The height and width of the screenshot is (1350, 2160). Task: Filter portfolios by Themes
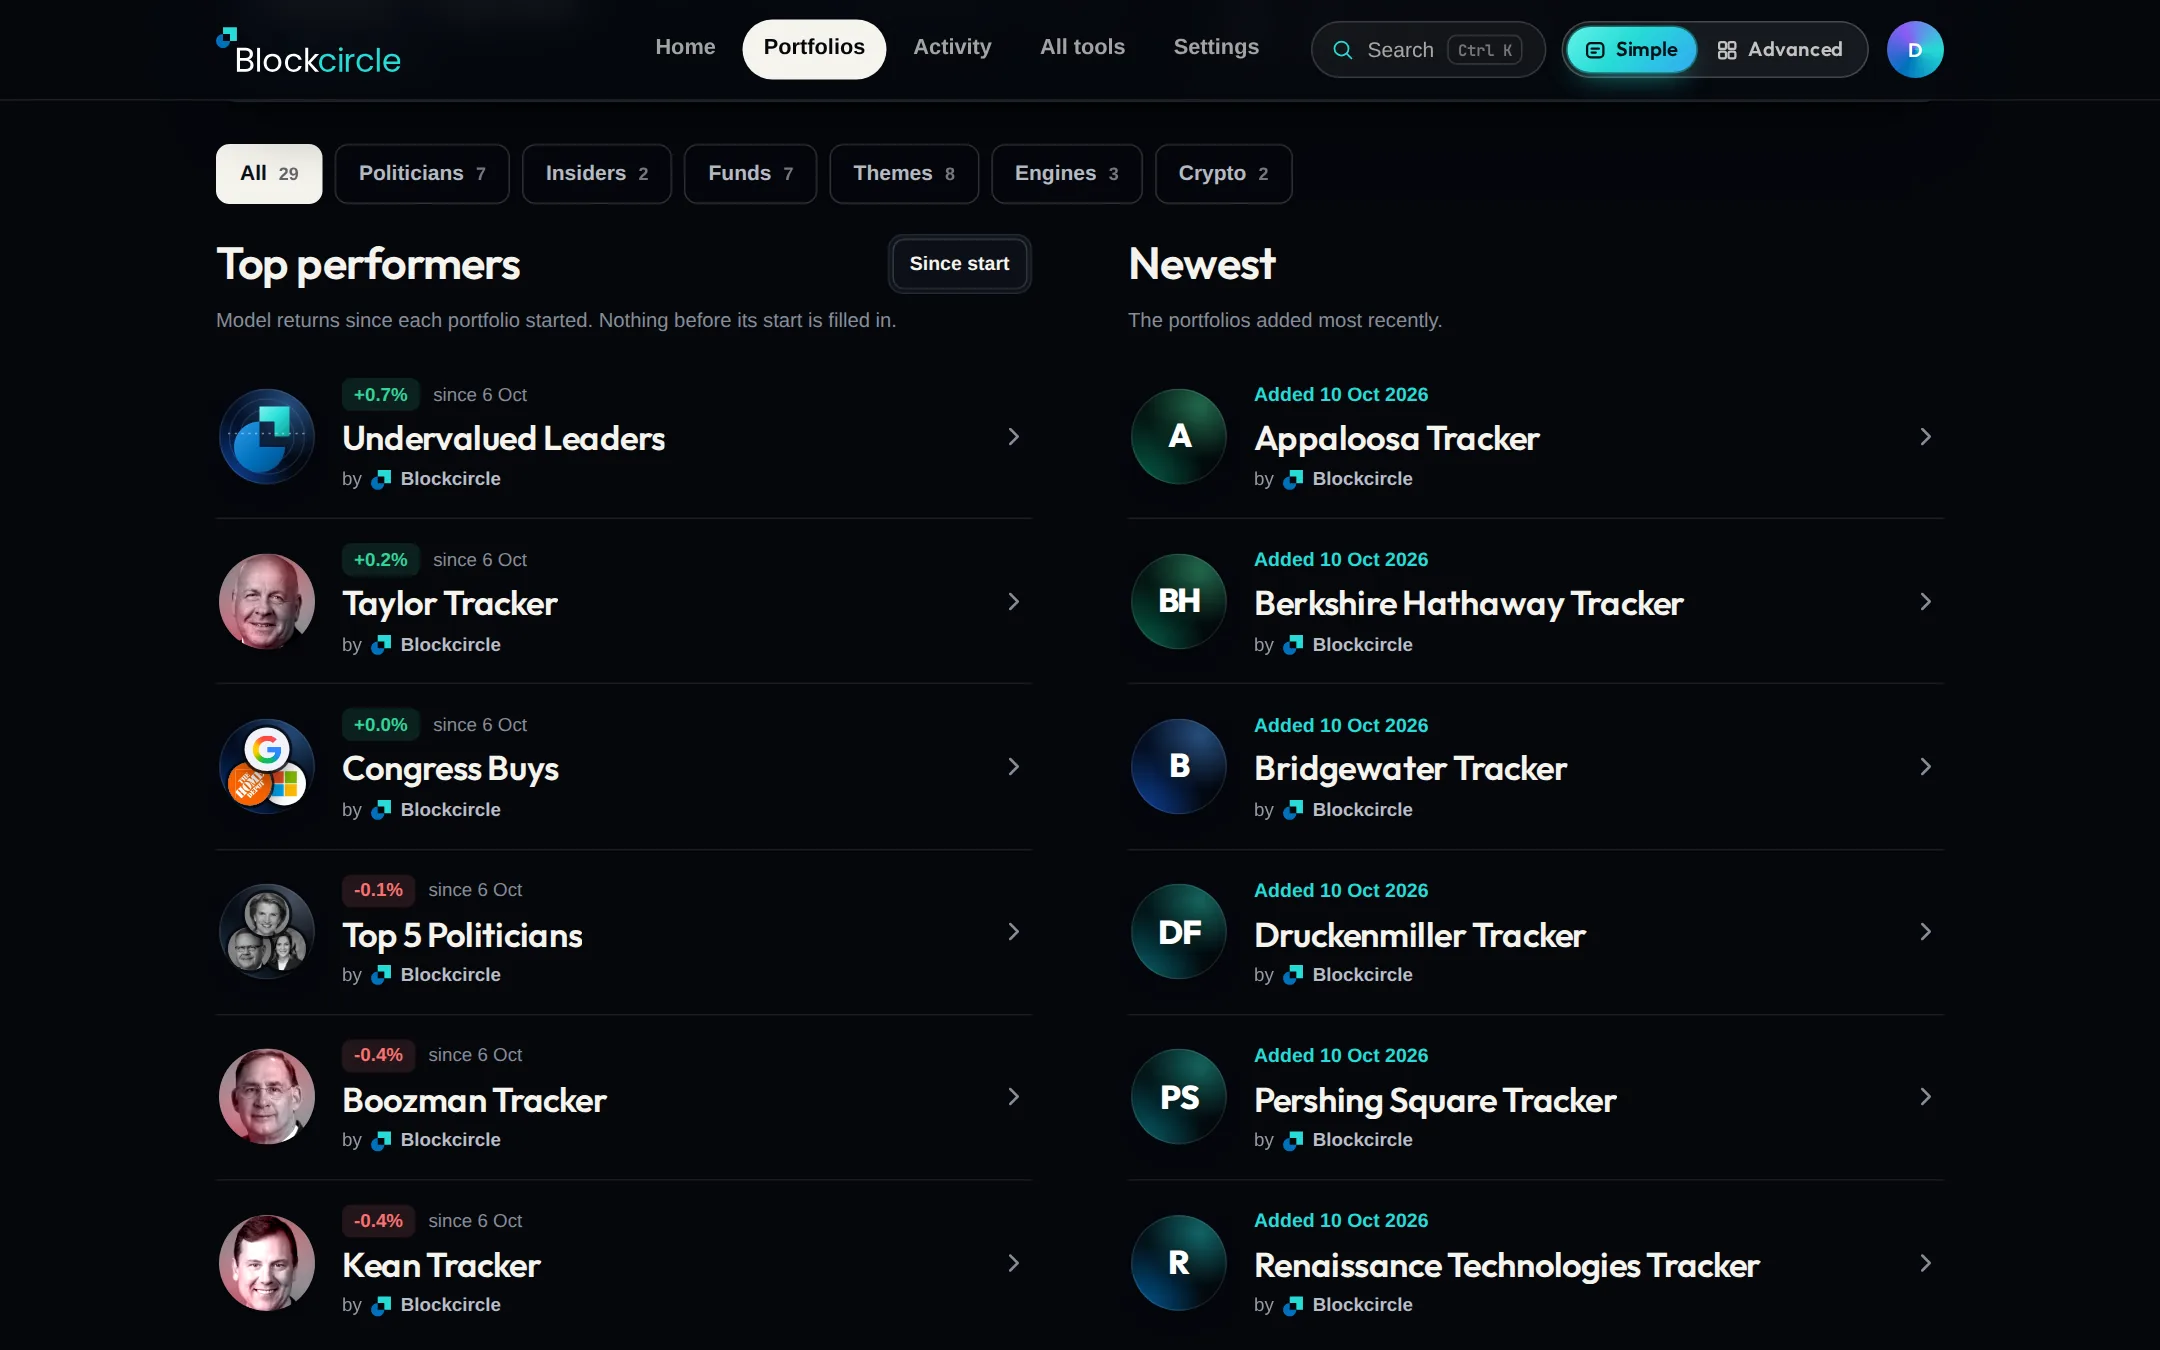(x=904, y=174)
